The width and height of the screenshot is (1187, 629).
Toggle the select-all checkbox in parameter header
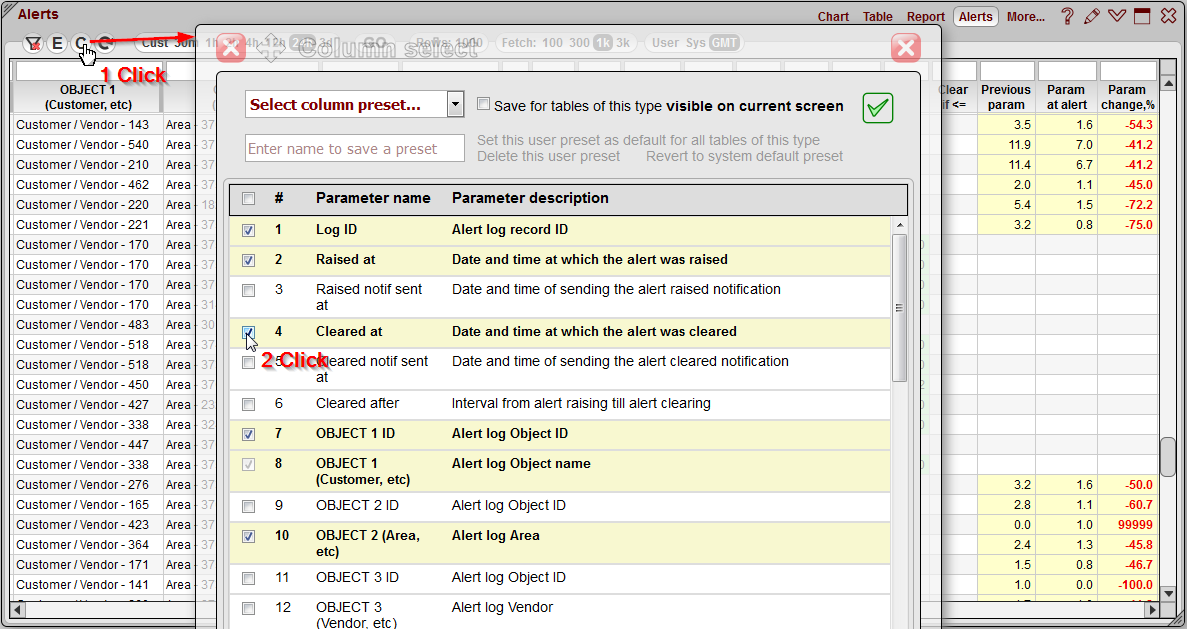click(249, 198)
